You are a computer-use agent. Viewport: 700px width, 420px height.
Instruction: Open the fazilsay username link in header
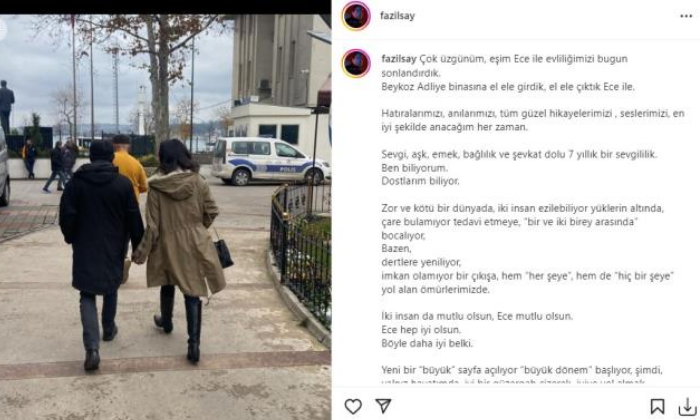(397, 16)
